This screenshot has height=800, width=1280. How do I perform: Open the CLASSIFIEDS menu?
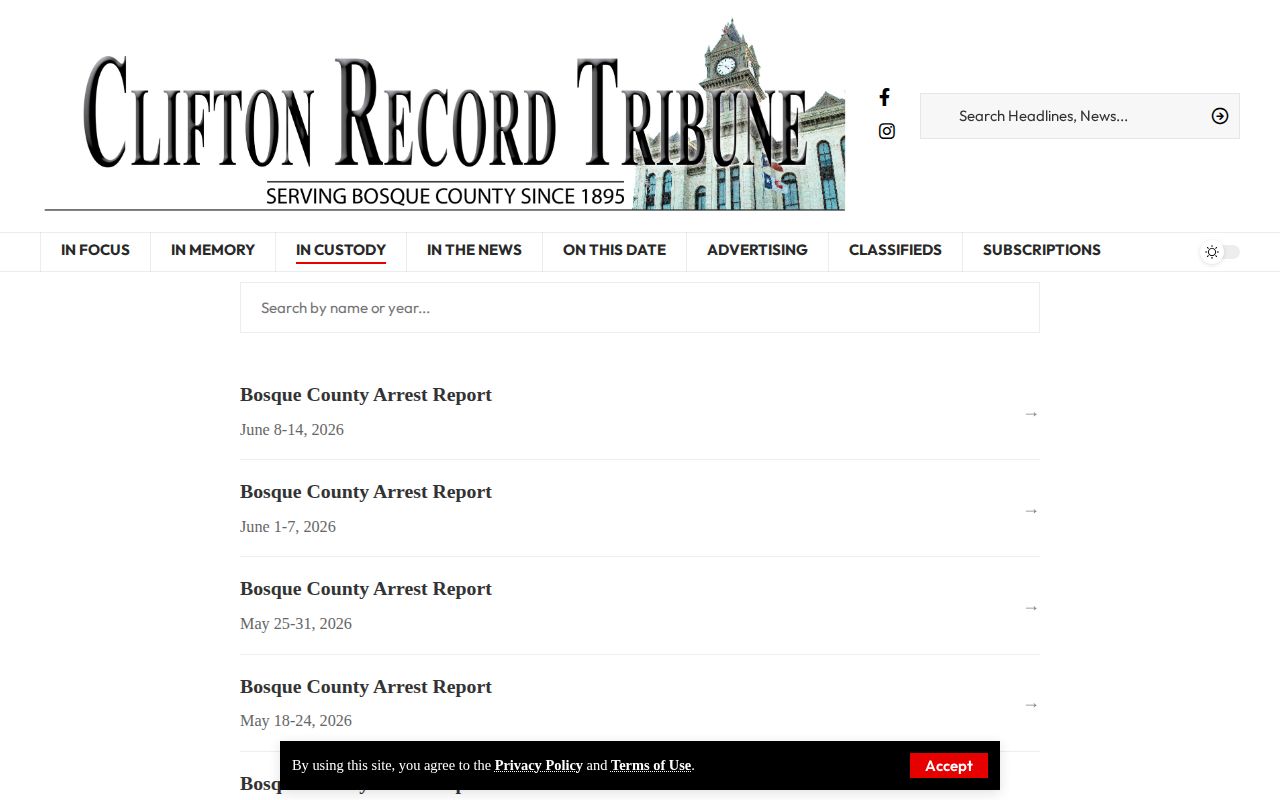pos(895,250)
